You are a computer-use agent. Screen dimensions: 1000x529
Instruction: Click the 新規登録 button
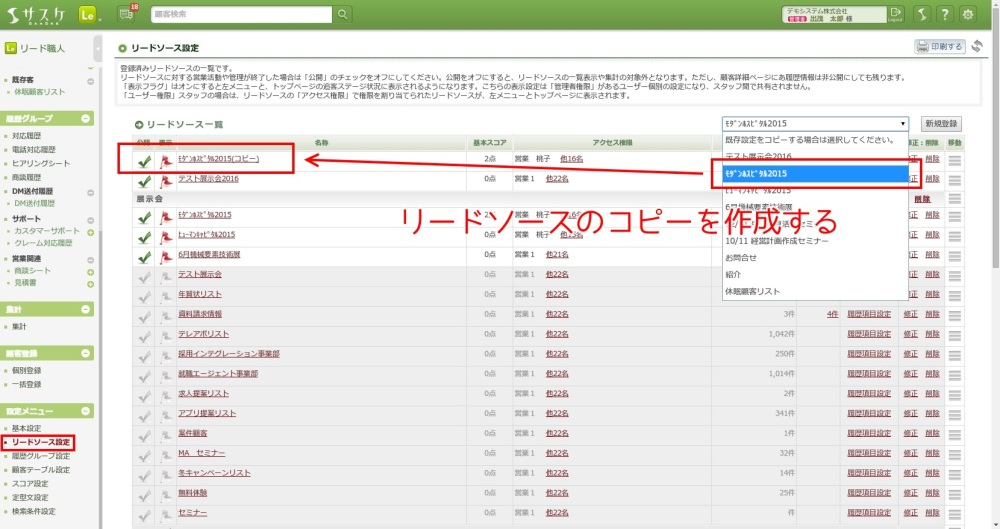point(942,124)
